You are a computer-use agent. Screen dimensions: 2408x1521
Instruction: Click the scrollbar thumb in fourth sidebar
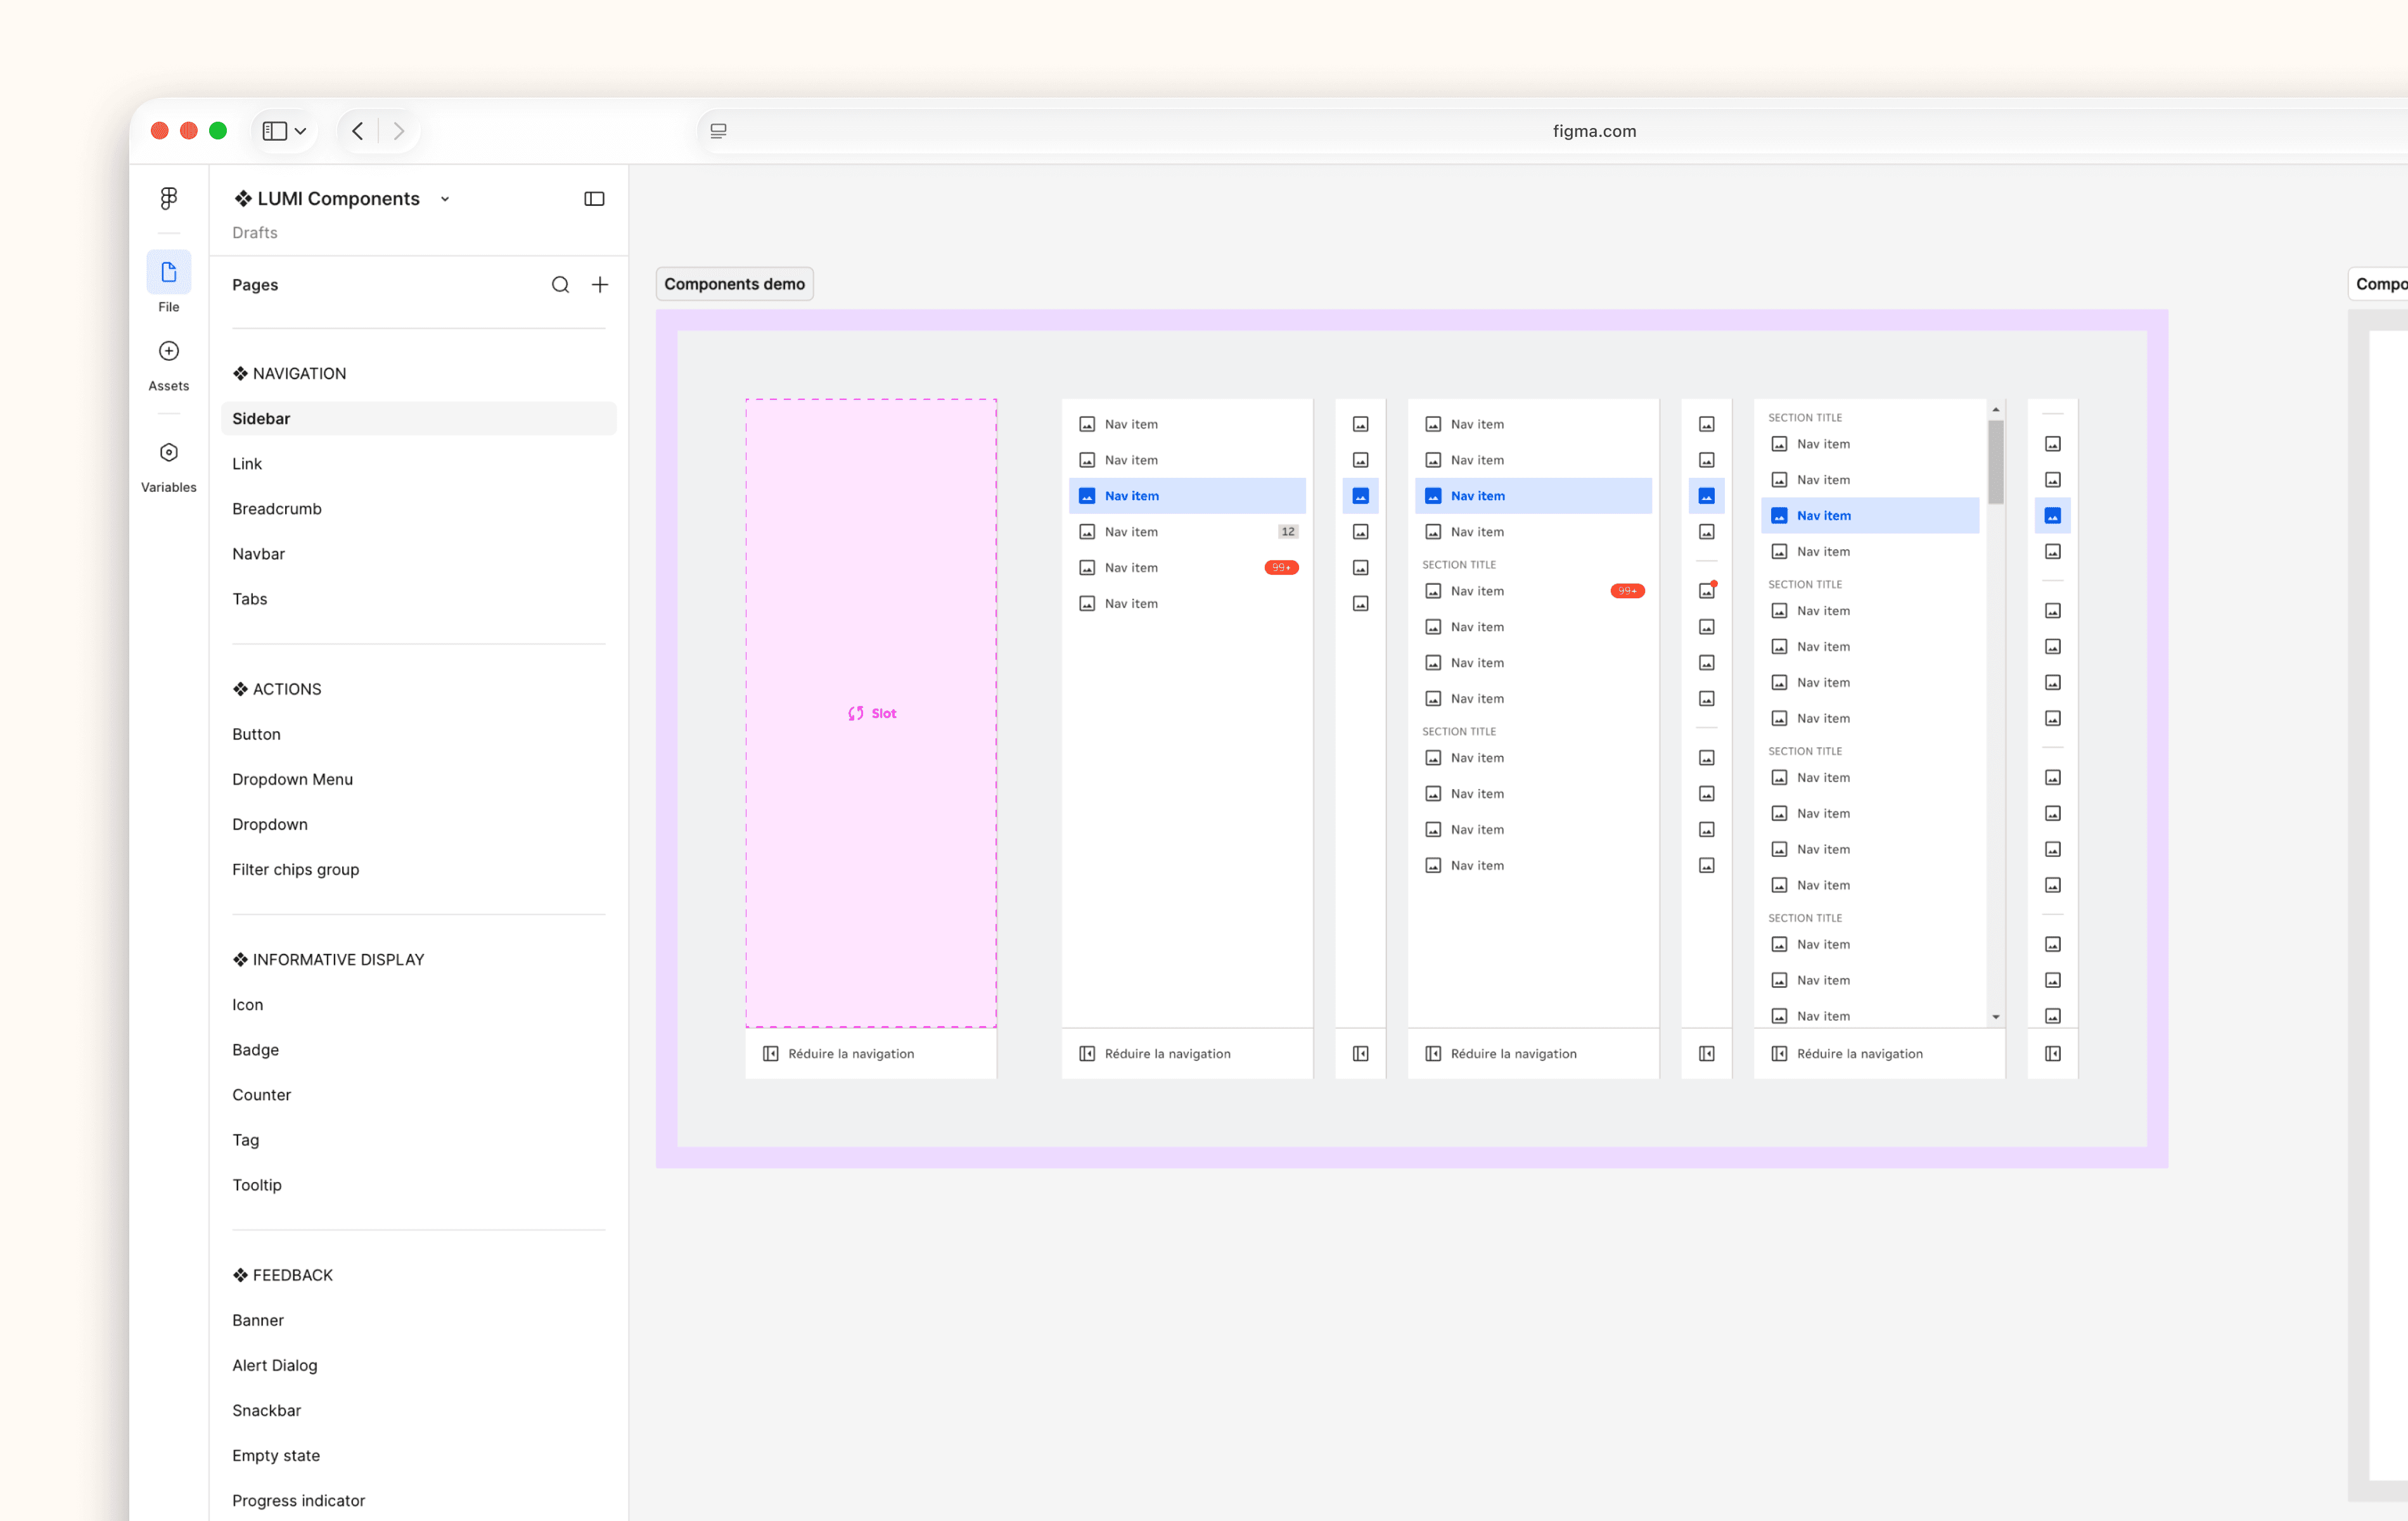(x=1996, y=462)
